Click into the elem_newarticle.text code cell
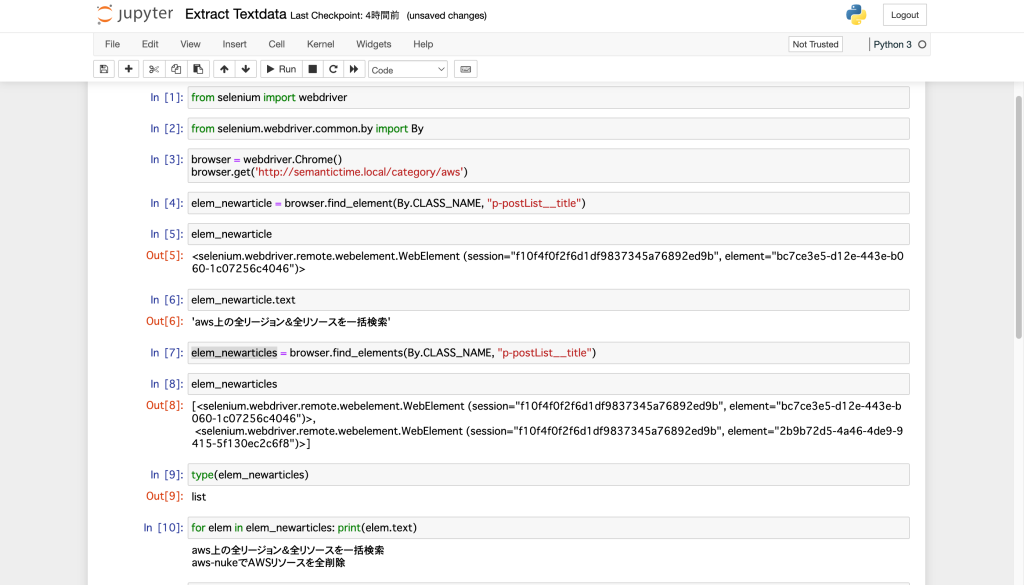The height and width of the screenshot is (585, 1024). 548,300
